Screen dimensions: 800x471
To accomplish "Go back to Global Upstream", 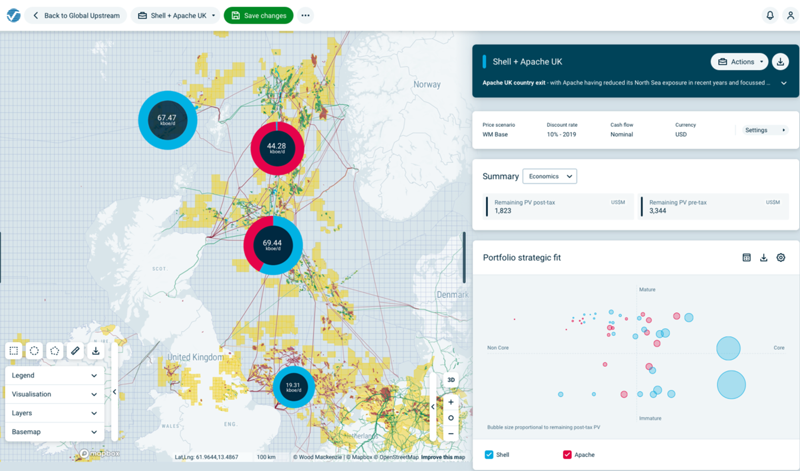I will click(x=76, y=16).
